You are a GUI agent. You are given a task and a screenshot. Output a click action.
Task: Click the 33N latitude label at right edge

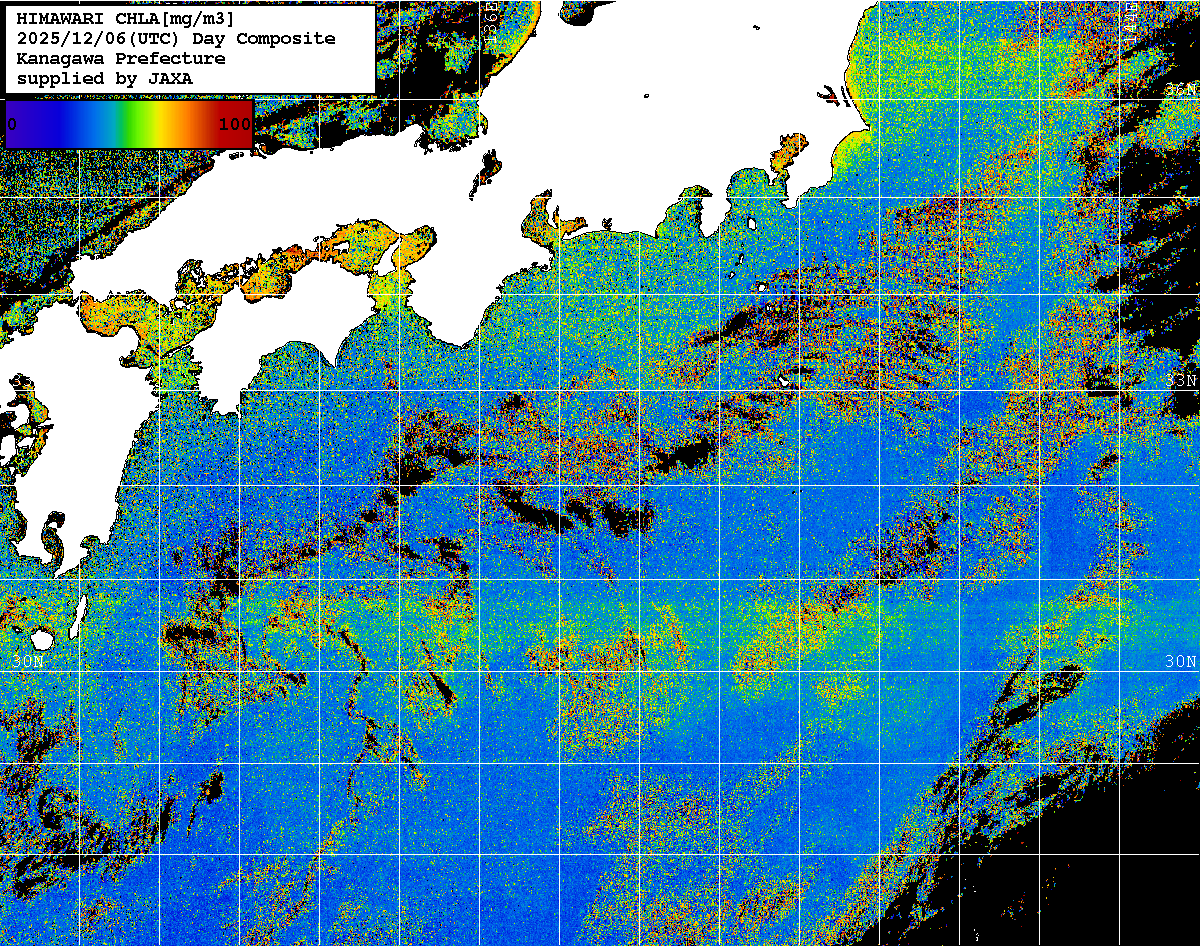click(x=1181, y=380)
